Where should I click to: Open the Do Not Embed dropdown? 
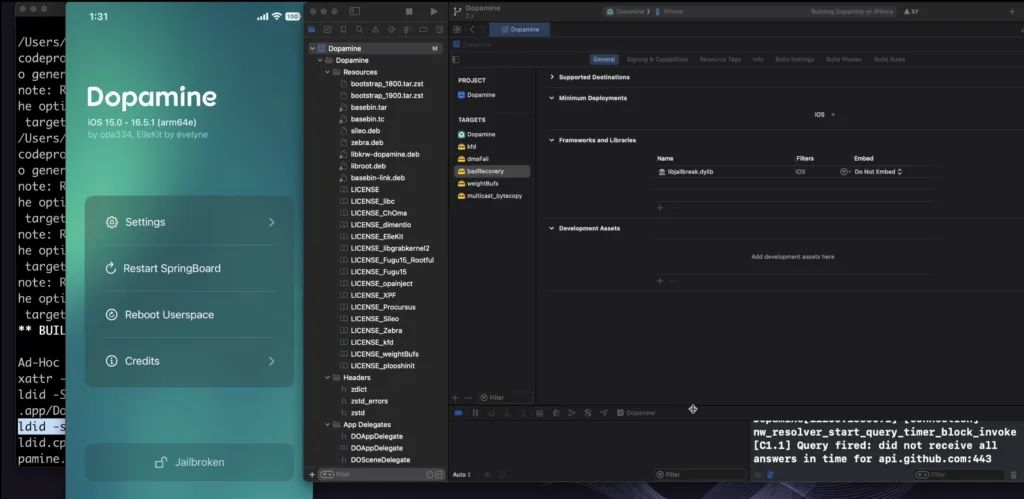[x=878, y=172]
